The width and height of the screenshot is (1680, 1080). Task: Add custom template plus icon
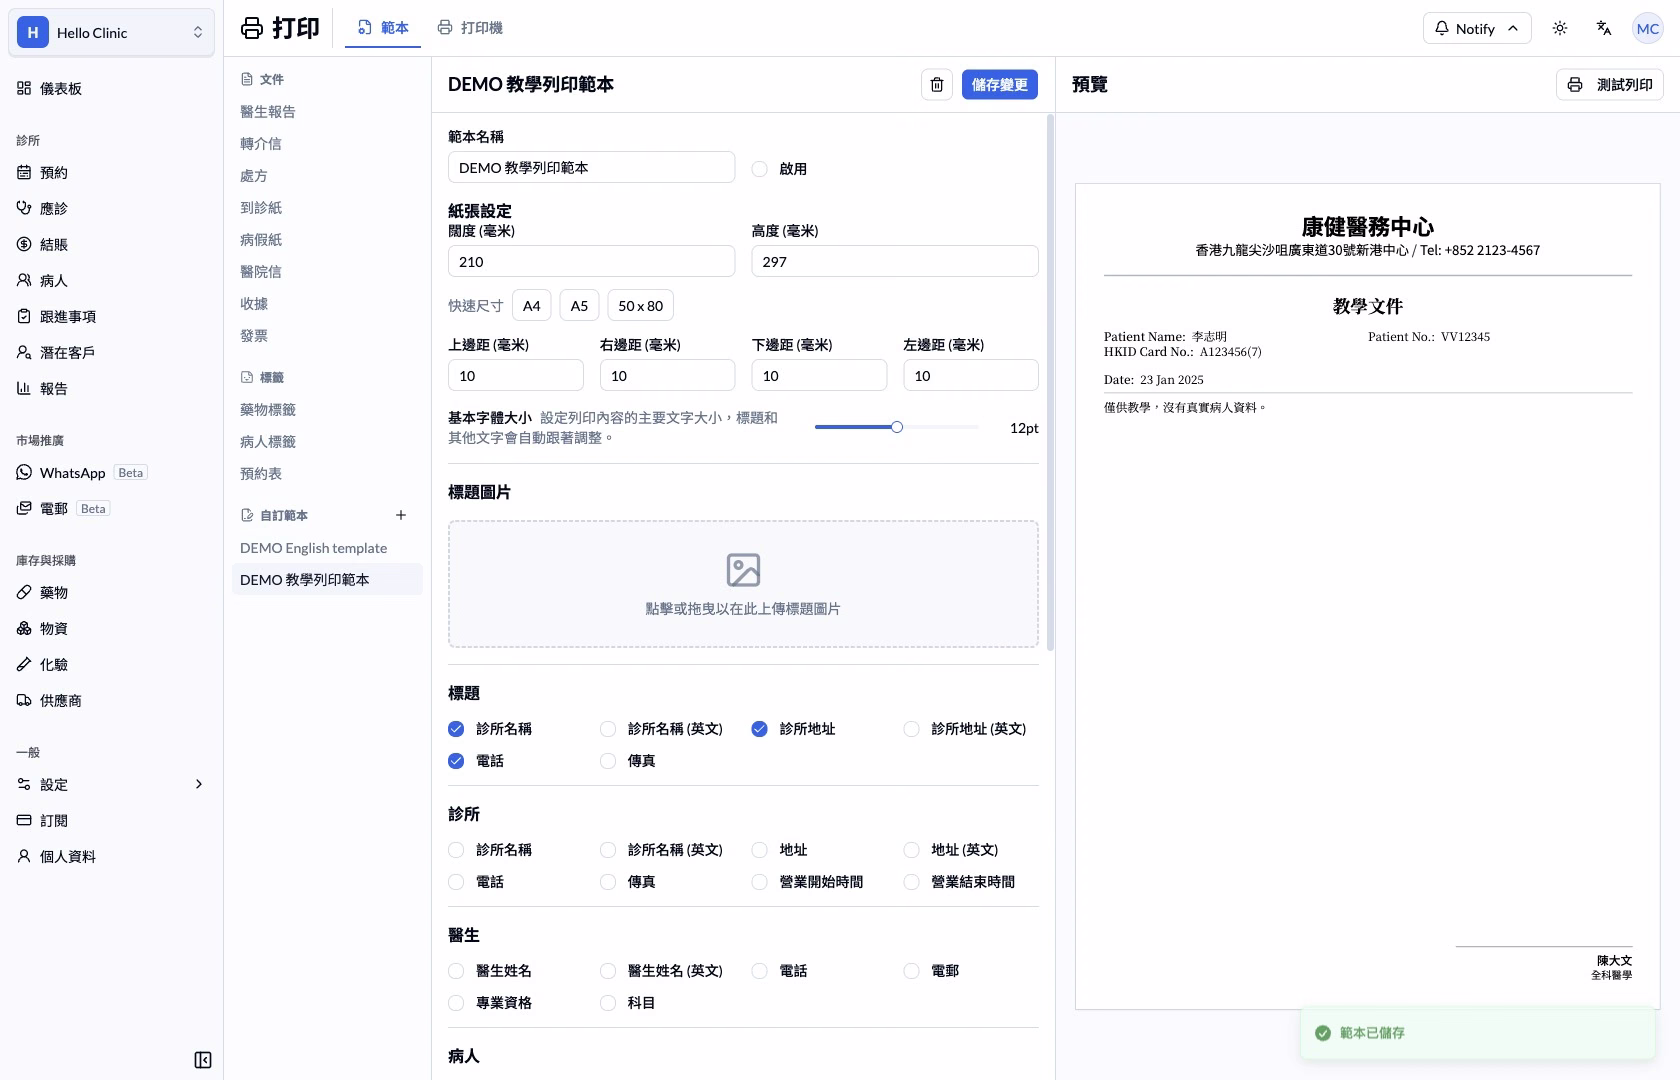pyautogui.click(x=401, y=515)
